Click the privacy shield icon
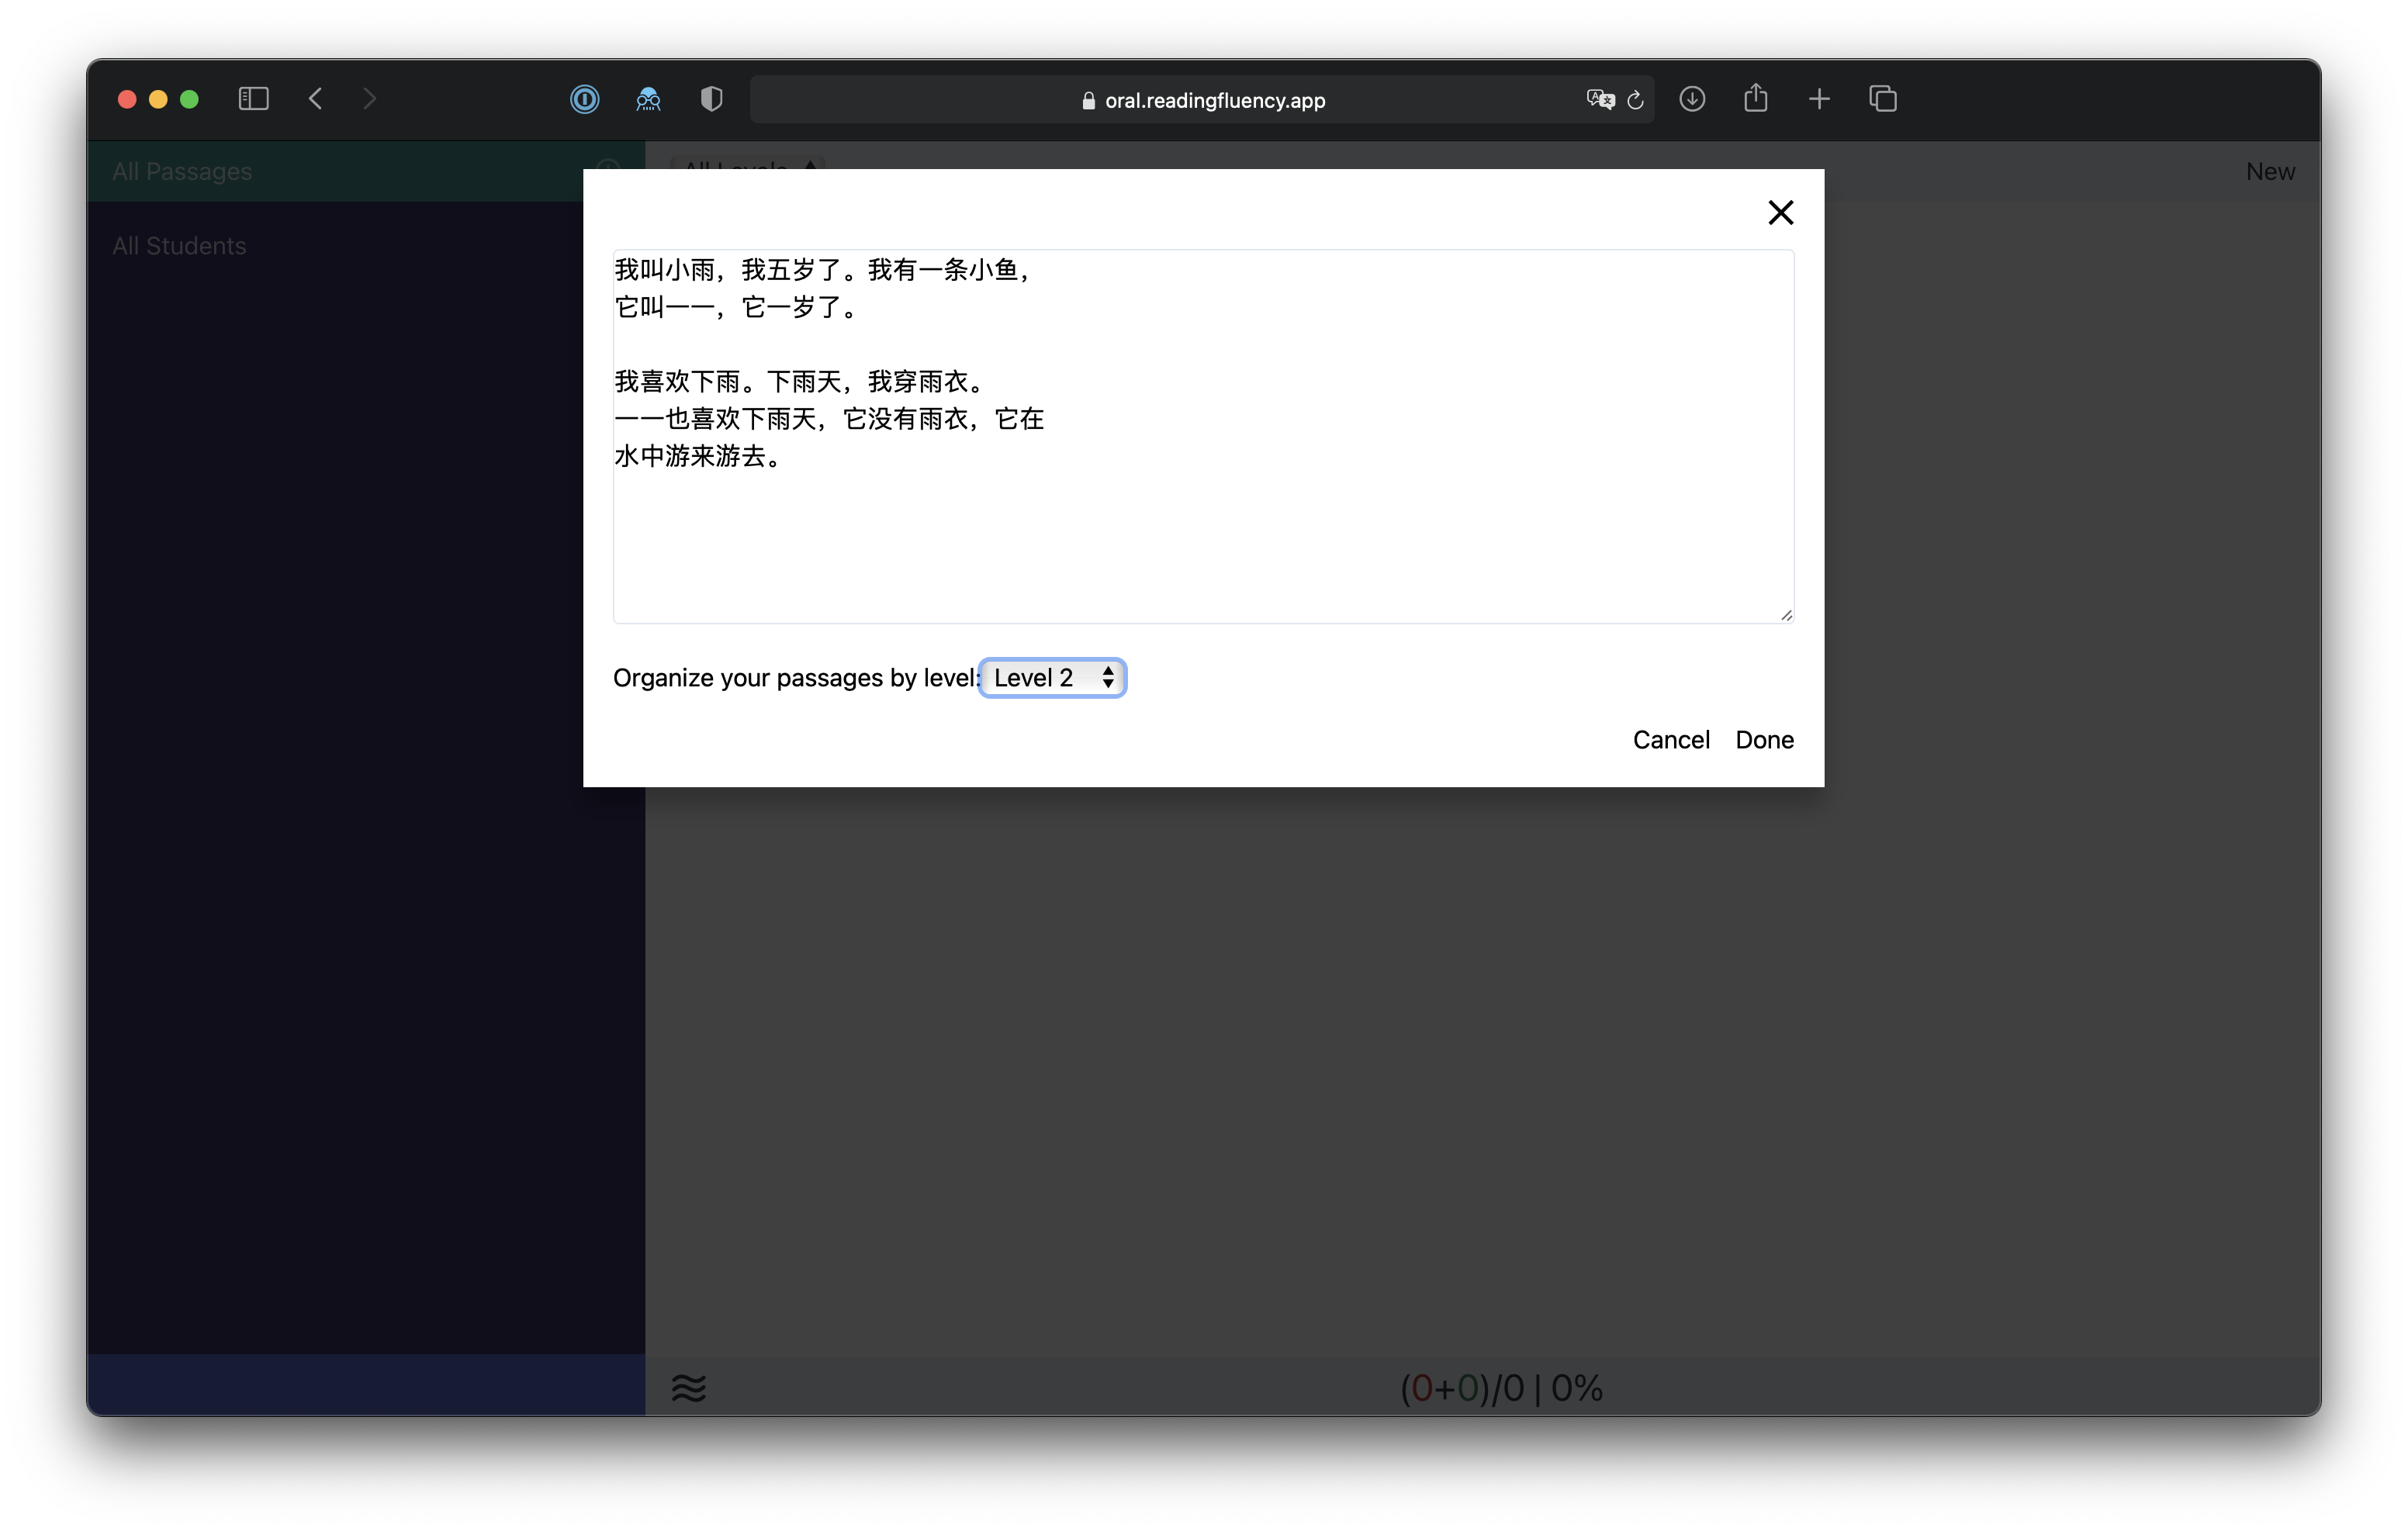The width and height of the screenshot is (2408, 1531). [711, 99]
